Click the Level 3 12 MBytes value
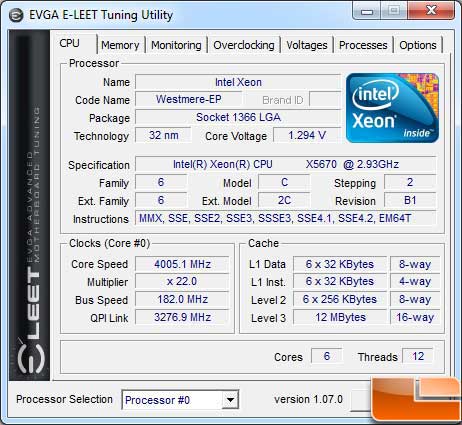The image size is (462, 425). [x=340, y=317]
